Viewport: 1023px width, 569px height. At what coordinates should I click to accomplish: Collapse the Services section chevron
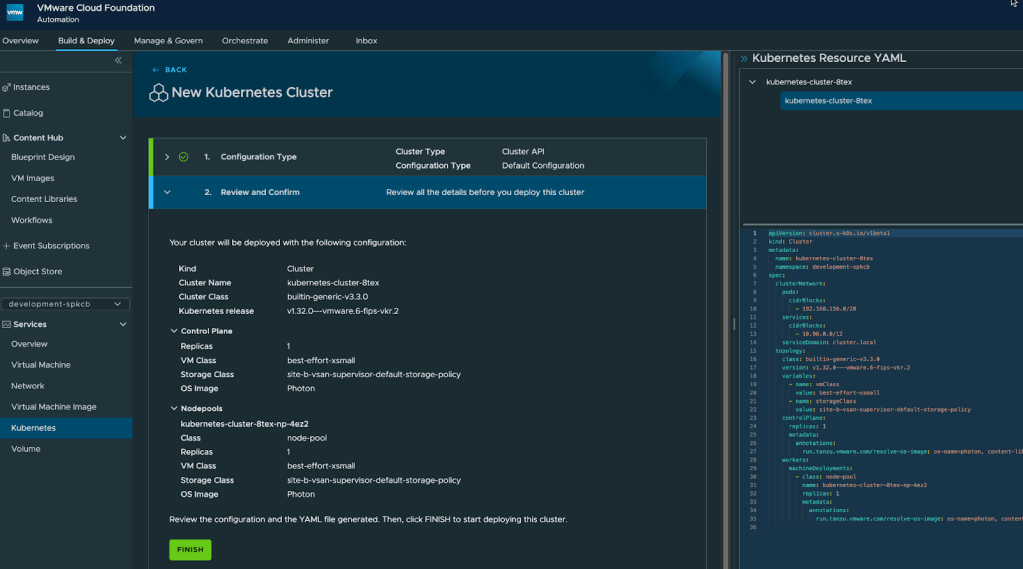(x=123, y=324)
